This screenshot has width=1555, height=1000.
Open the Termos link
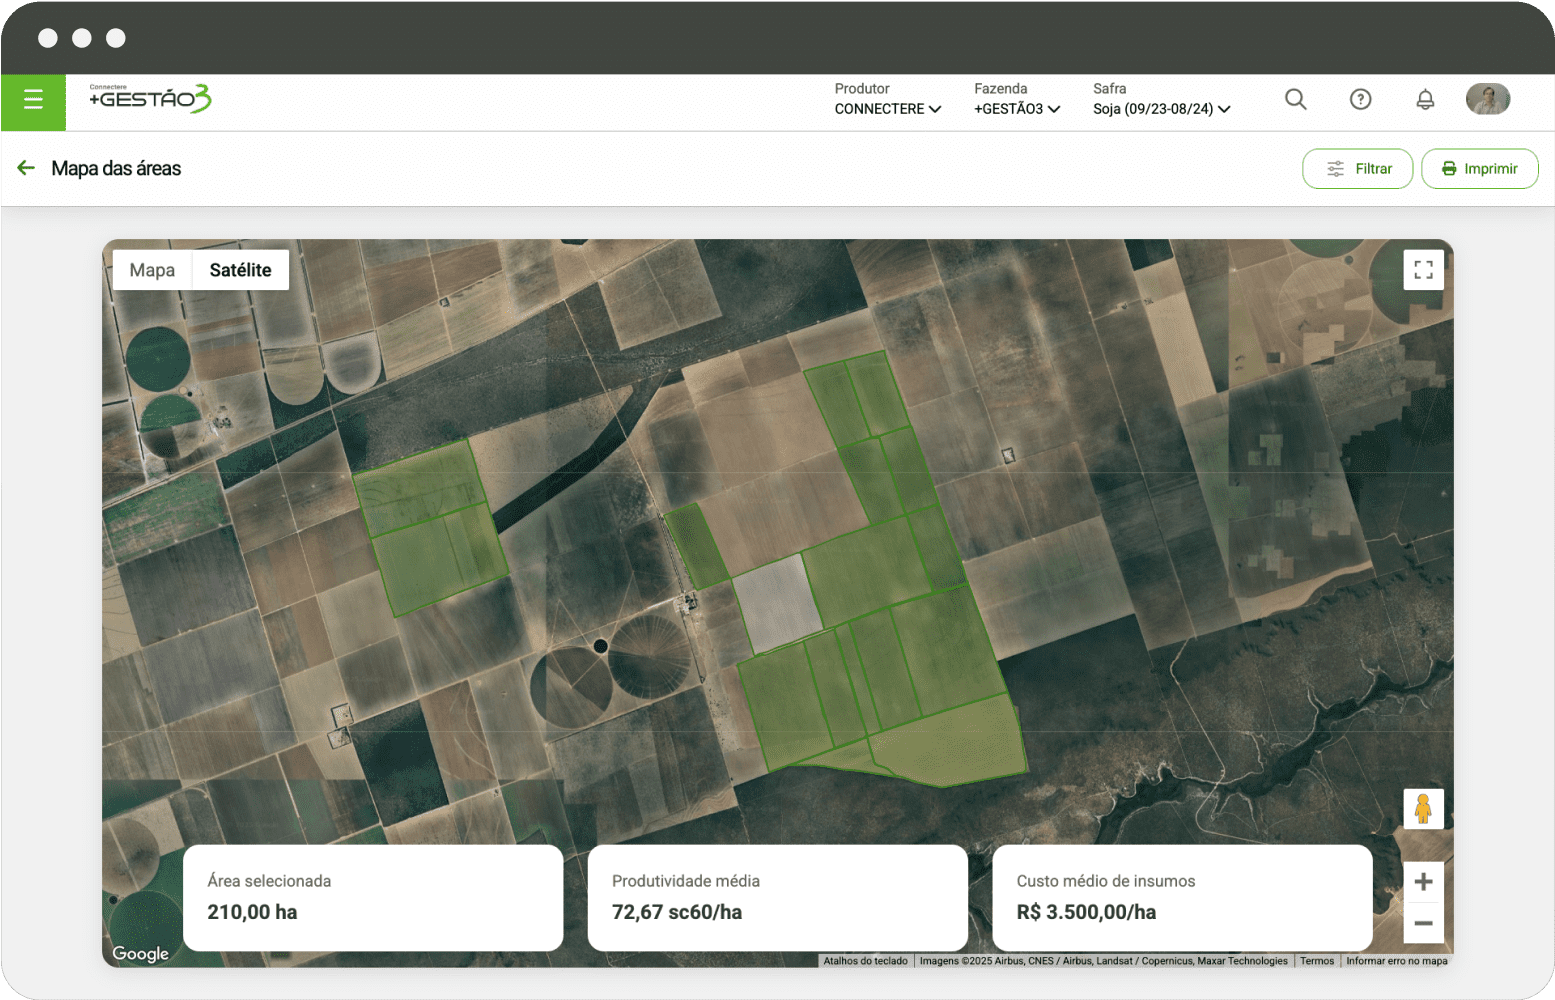click(x=1316, y=961)
